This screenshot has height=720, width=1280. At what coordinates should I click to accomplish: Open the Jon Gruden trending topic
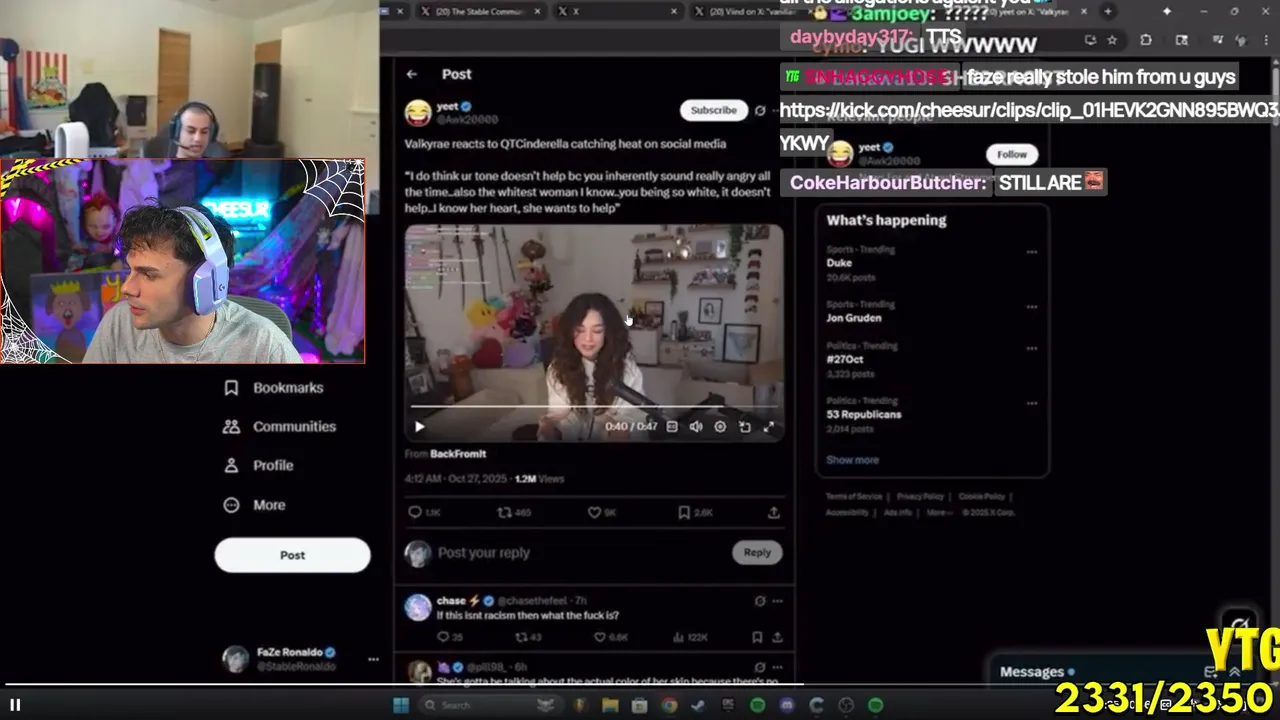coord(854,318)
